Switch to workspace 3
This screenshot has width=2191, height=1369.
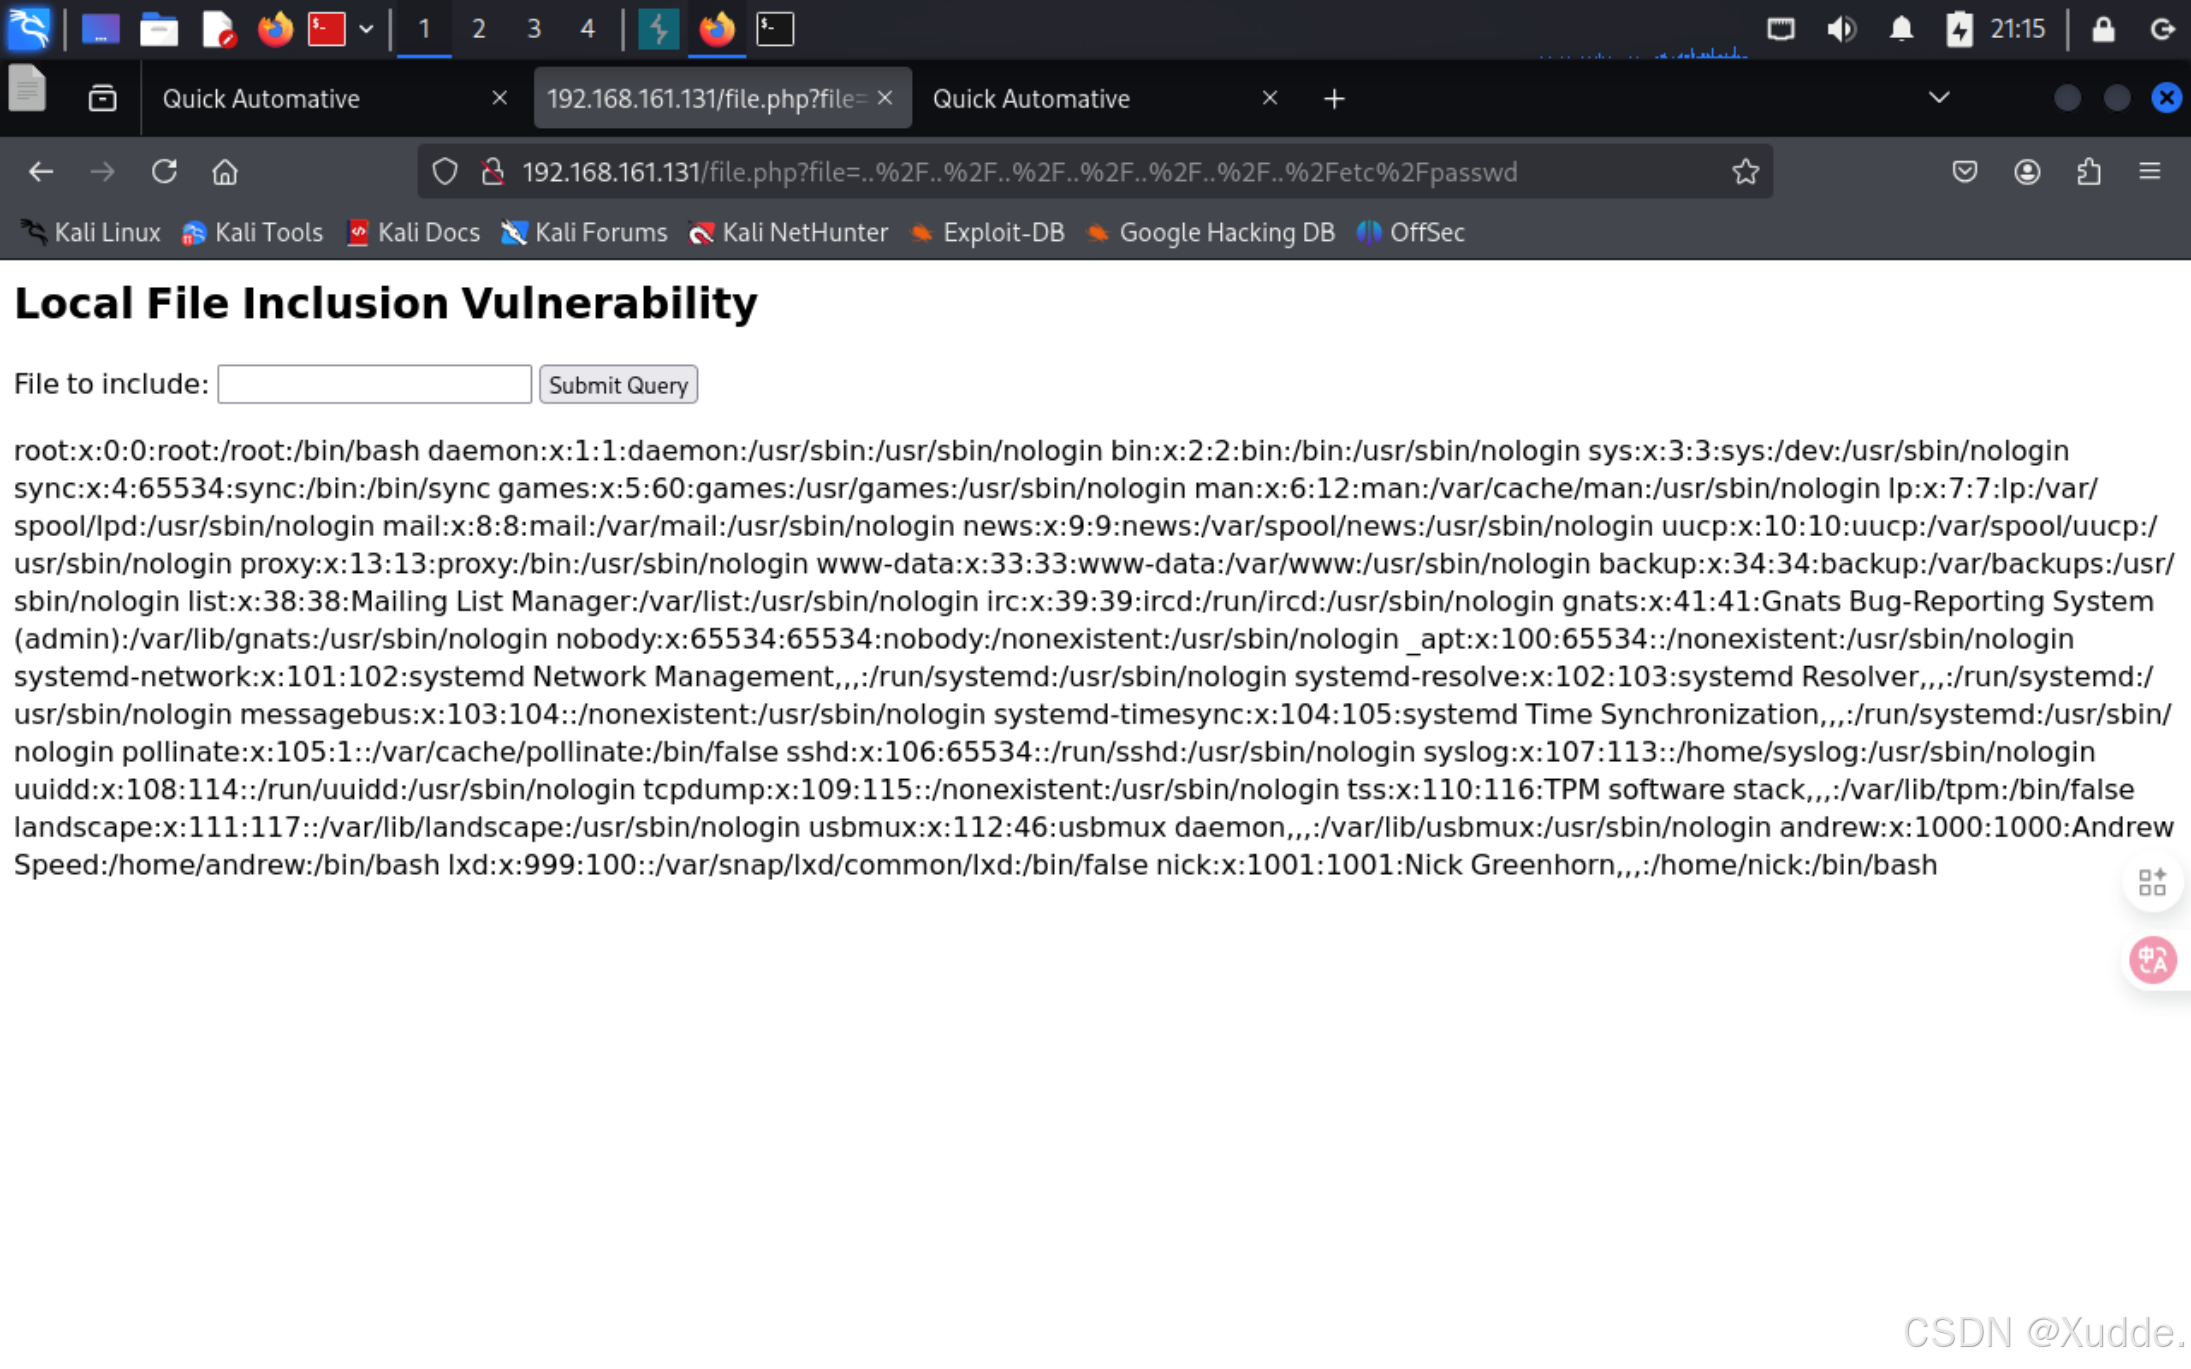click(x=533, y=29)
